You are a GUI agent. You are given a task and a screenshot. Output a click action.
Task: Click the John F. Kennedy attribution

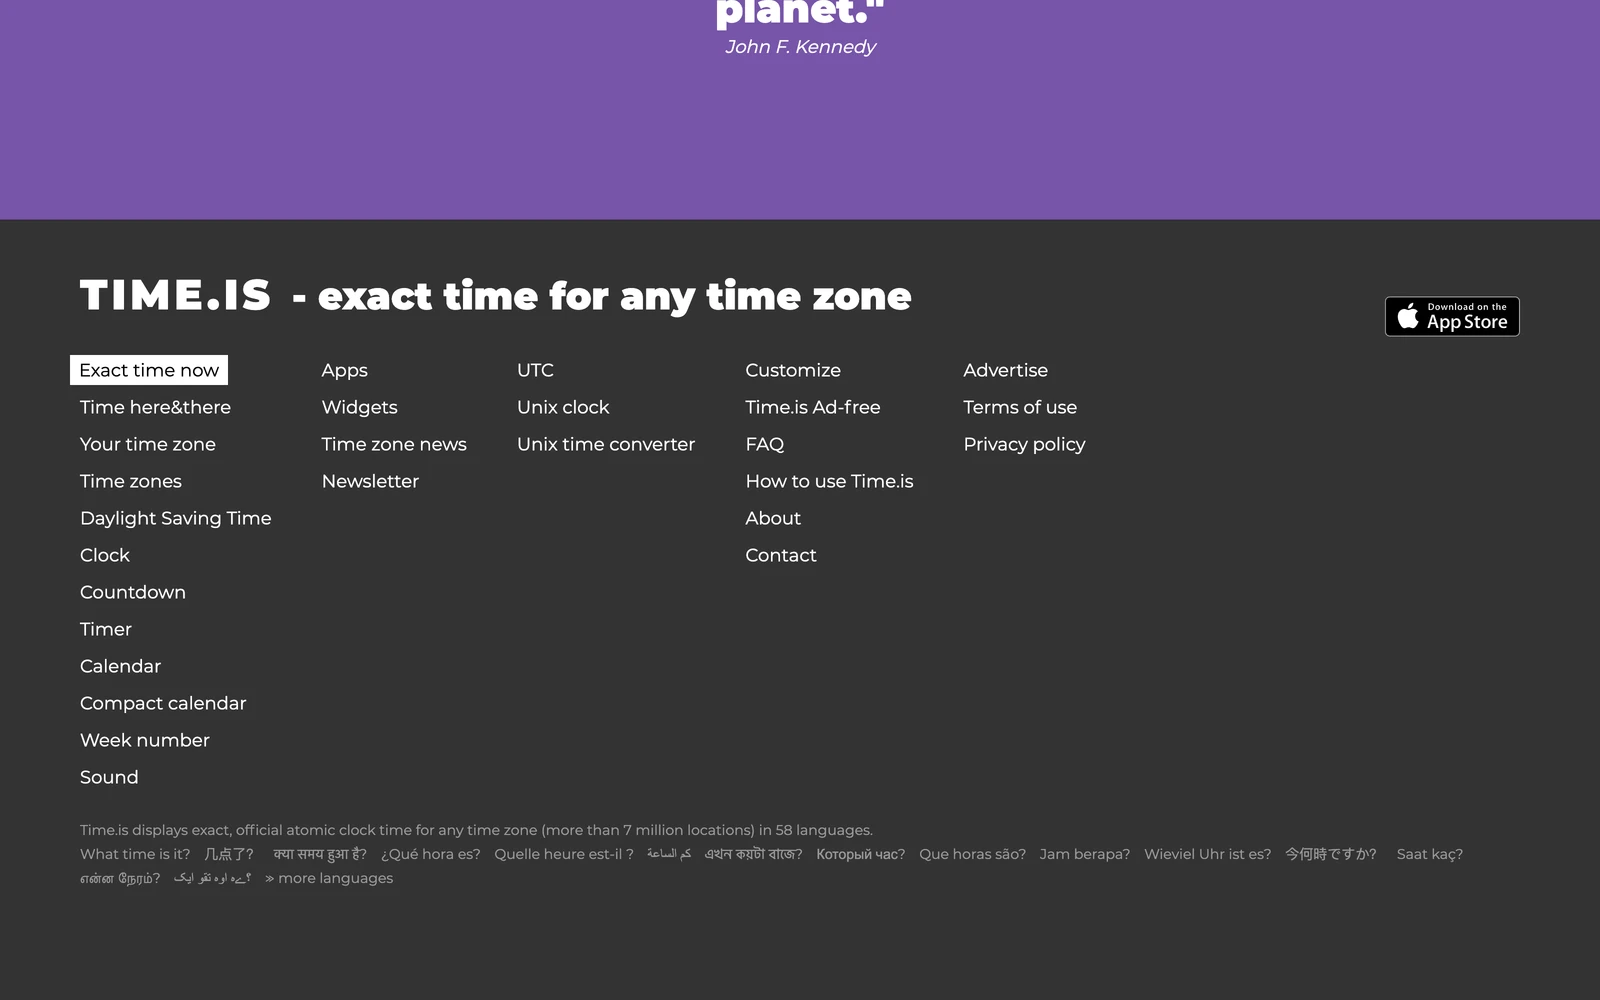click(x=800, y=47)
